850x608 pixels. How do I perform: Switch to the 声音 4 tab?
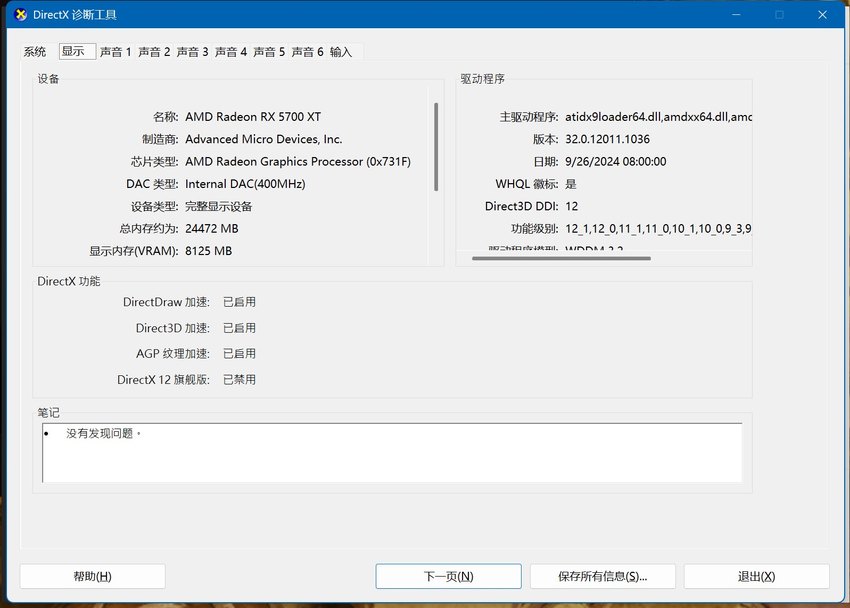231,51
